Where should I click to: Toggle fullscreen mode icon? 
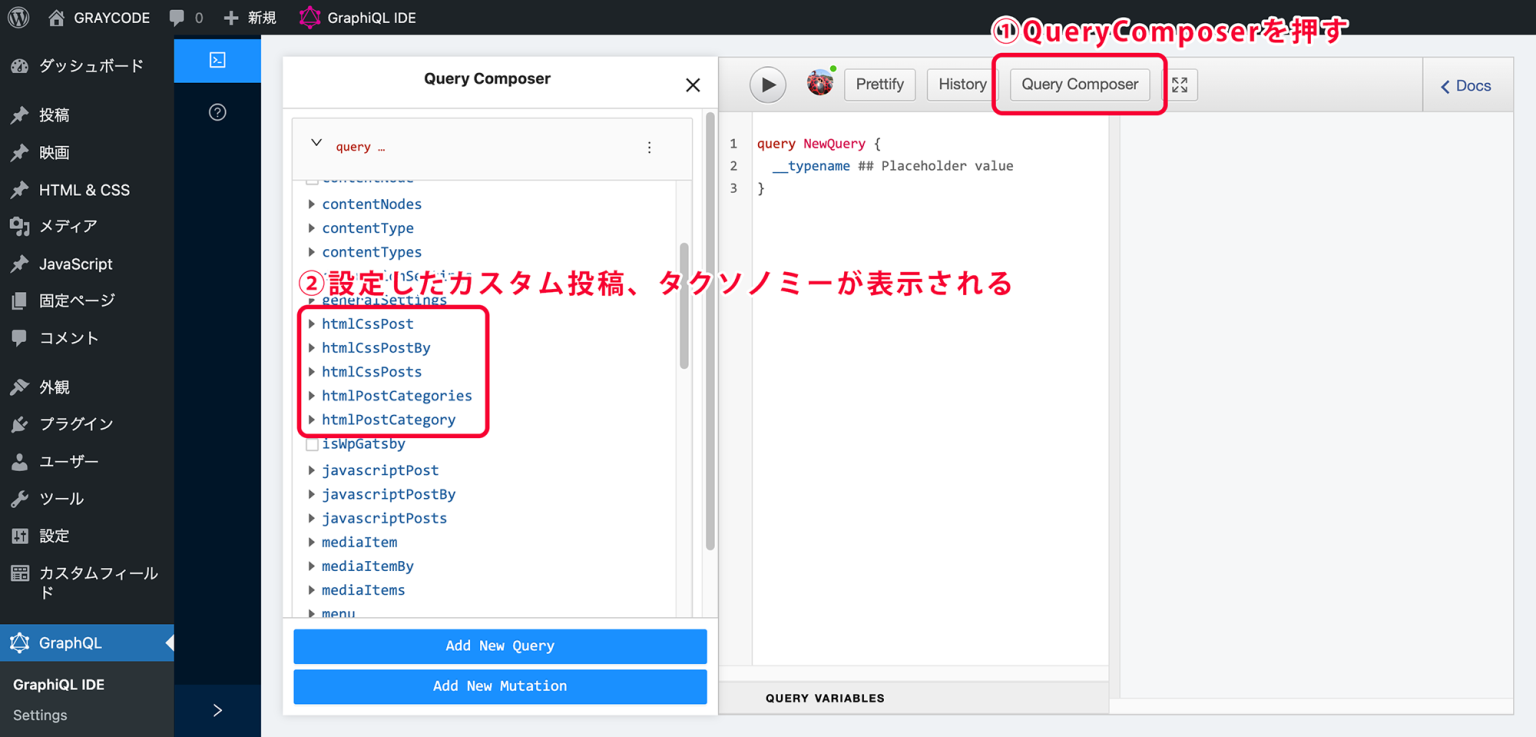click(1180, 85)
